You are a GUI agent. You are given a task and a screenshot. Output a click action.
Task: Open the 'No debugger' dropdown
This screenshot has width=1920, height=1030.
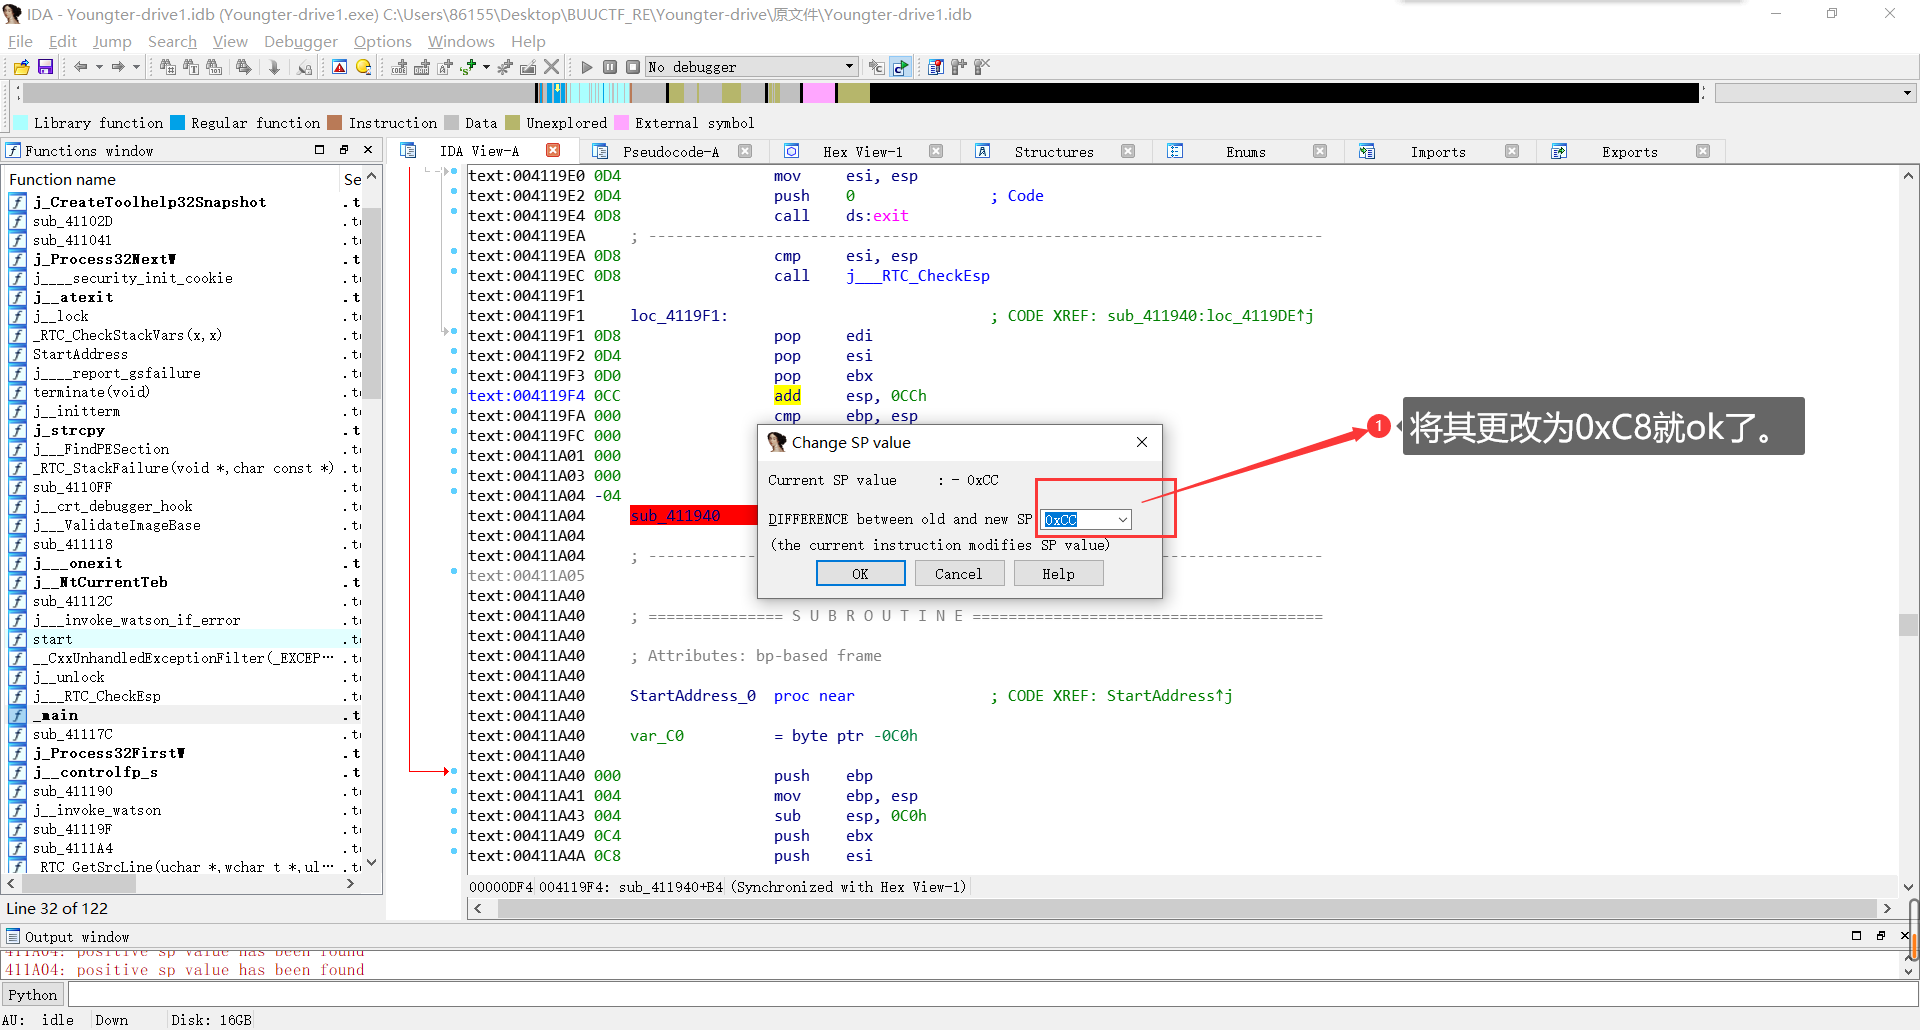[752, 67]
